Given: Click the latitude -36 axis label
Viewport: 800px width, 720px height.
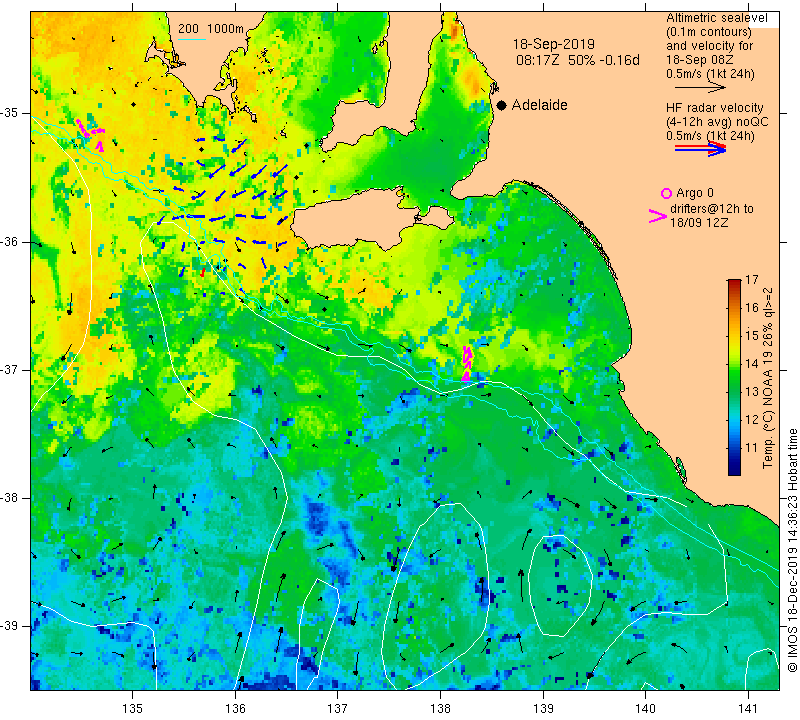Looking at the screenshot, I should [x=10, y=241].
